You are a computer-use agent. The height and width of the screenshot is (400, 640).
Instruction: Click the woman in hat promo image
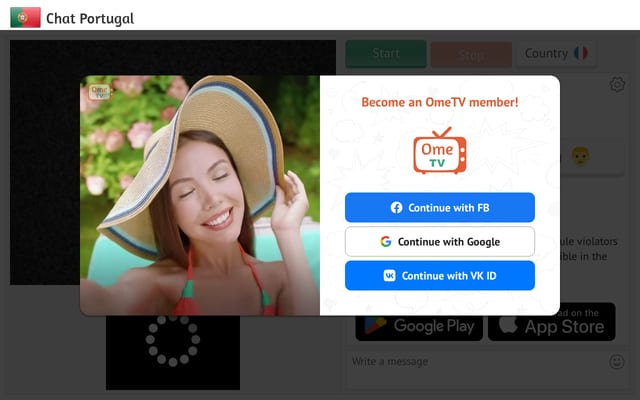200,195
